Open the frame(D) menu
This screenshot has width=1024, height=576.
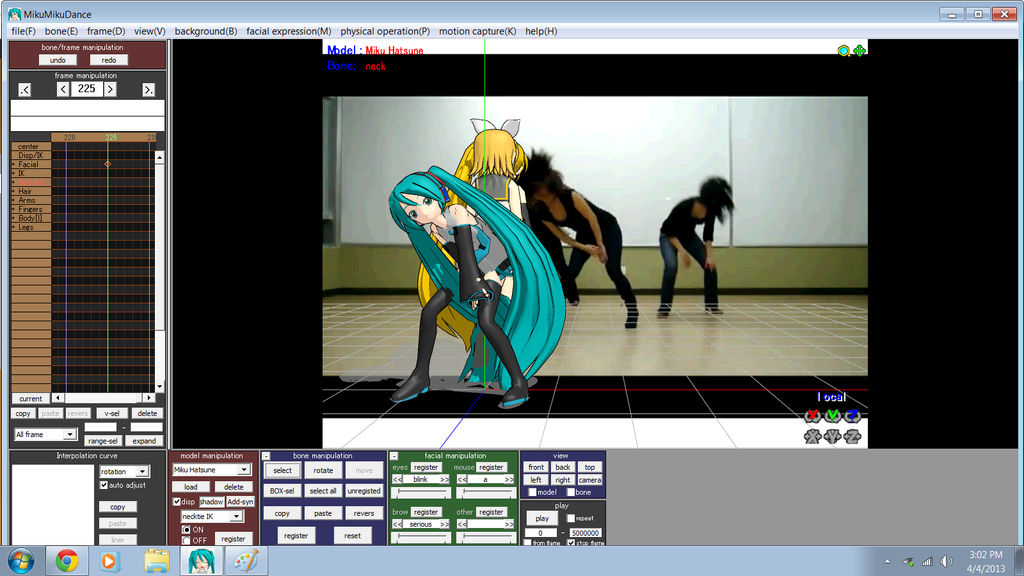106,31
